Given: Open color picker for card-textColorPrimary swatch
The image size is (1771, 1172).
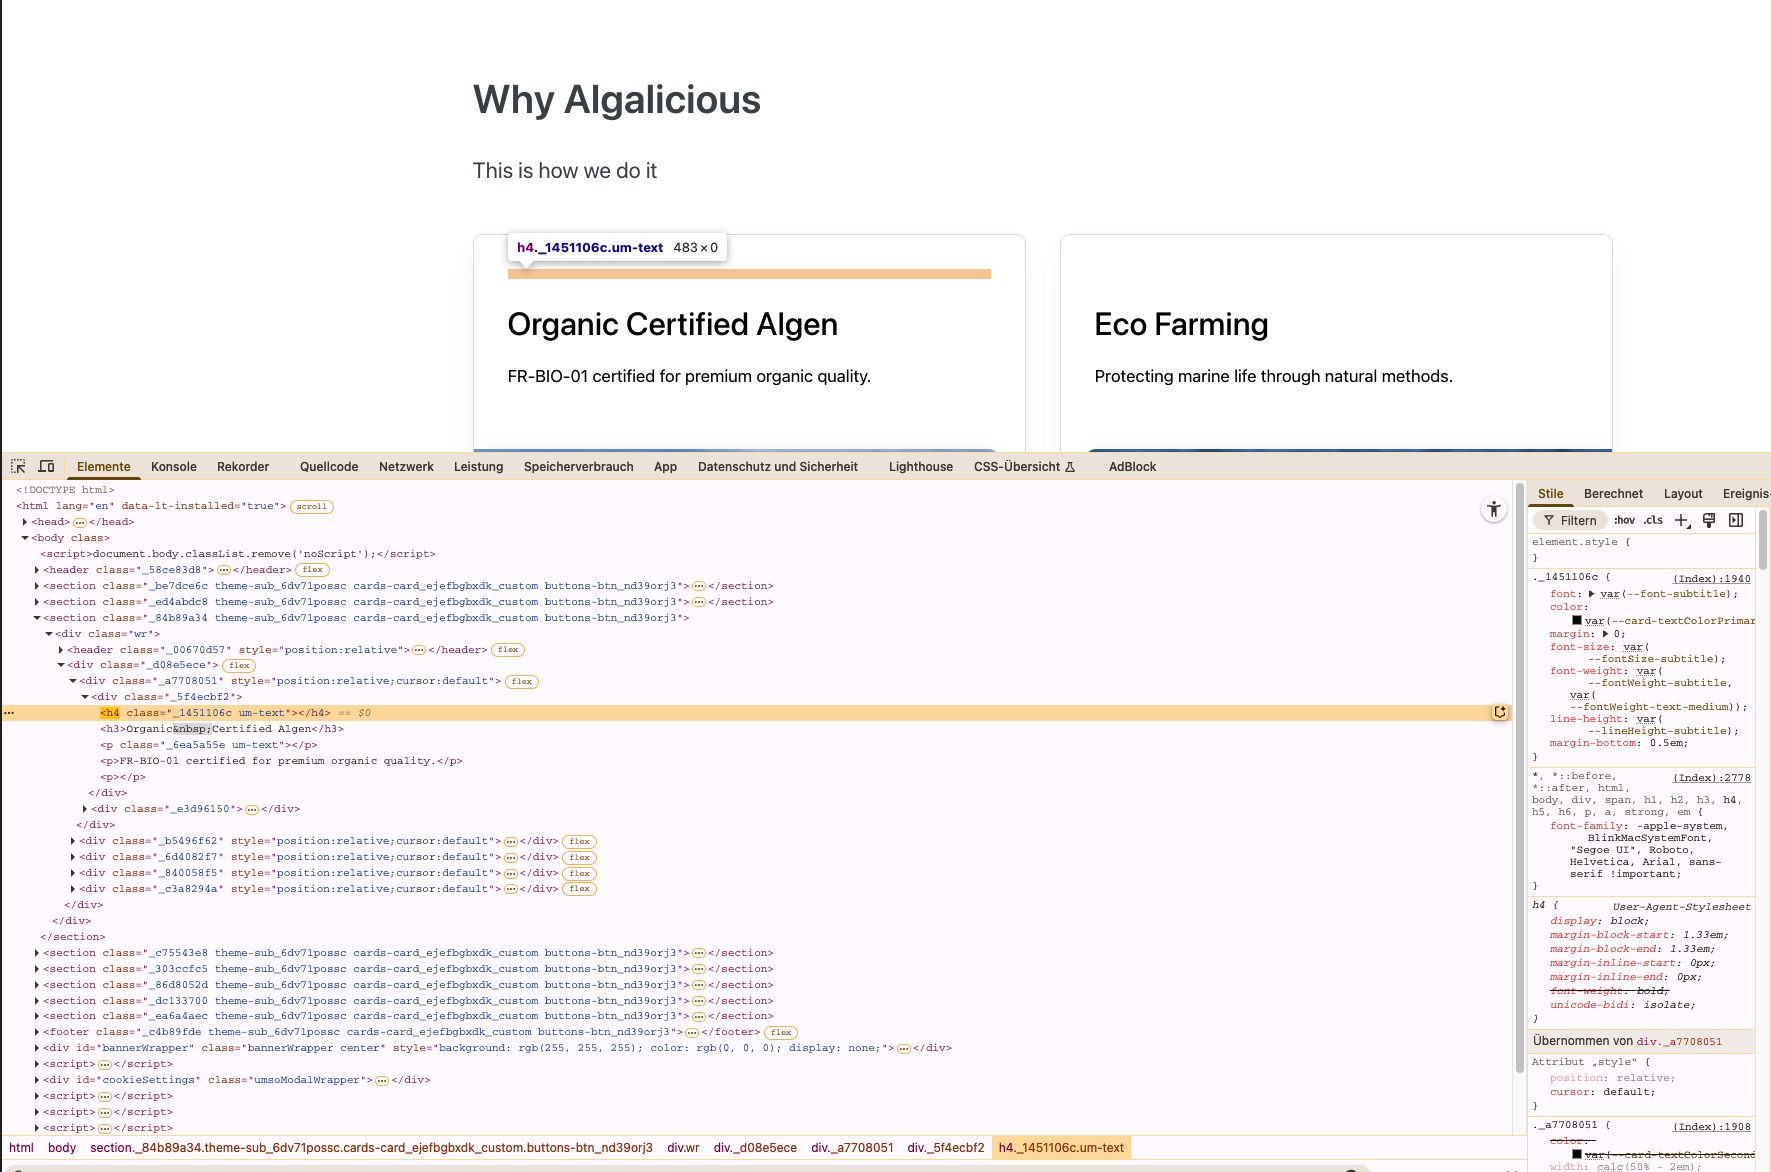Looking at the screenshot, I should (1577, 621).
